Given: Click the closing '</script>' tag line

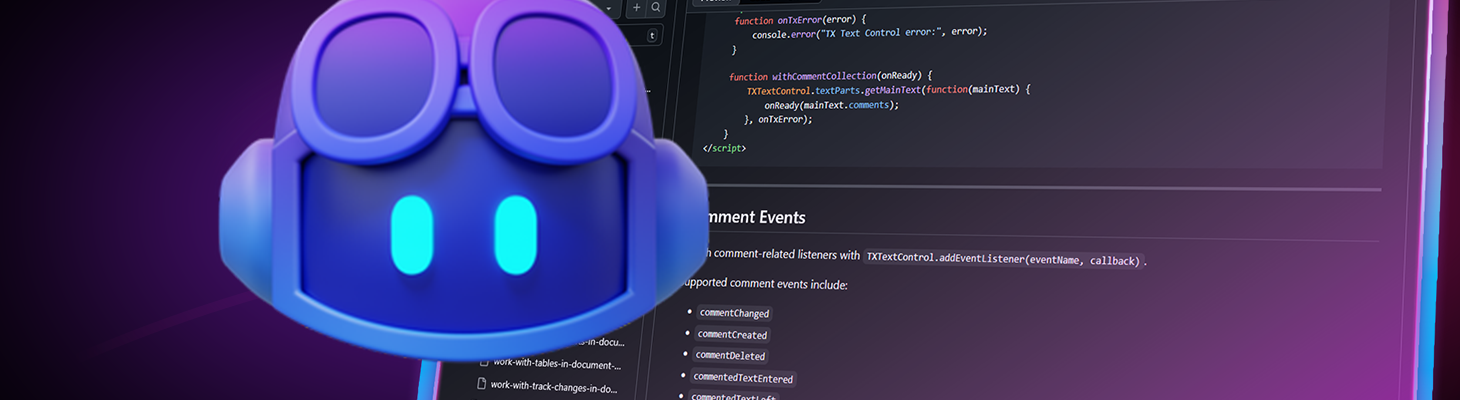Looking at the screenshot, I should tap(724, 148).
